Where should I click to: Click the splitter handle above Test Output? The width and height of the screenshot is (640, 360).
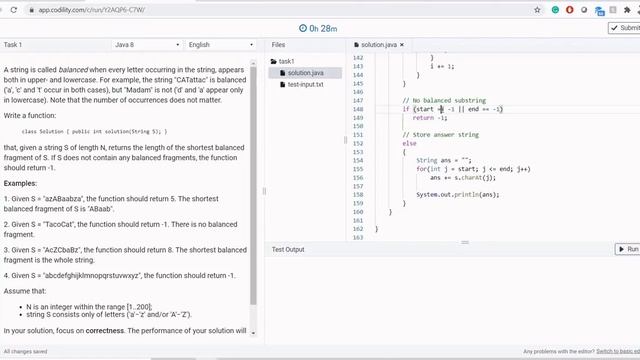465,242
